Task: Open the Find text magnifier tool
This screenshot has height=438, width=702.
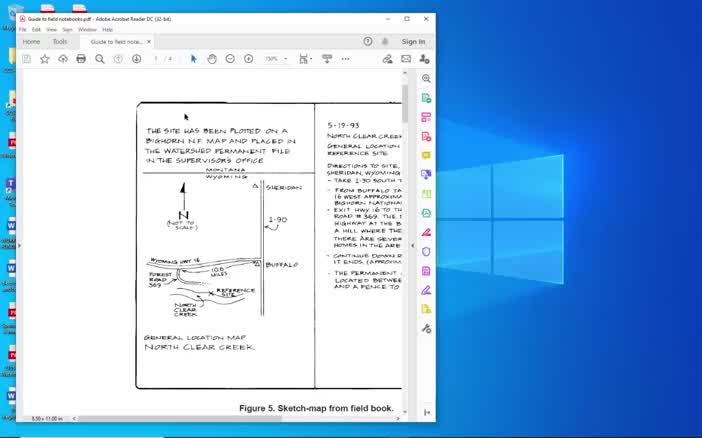Action: pos(100,59)
